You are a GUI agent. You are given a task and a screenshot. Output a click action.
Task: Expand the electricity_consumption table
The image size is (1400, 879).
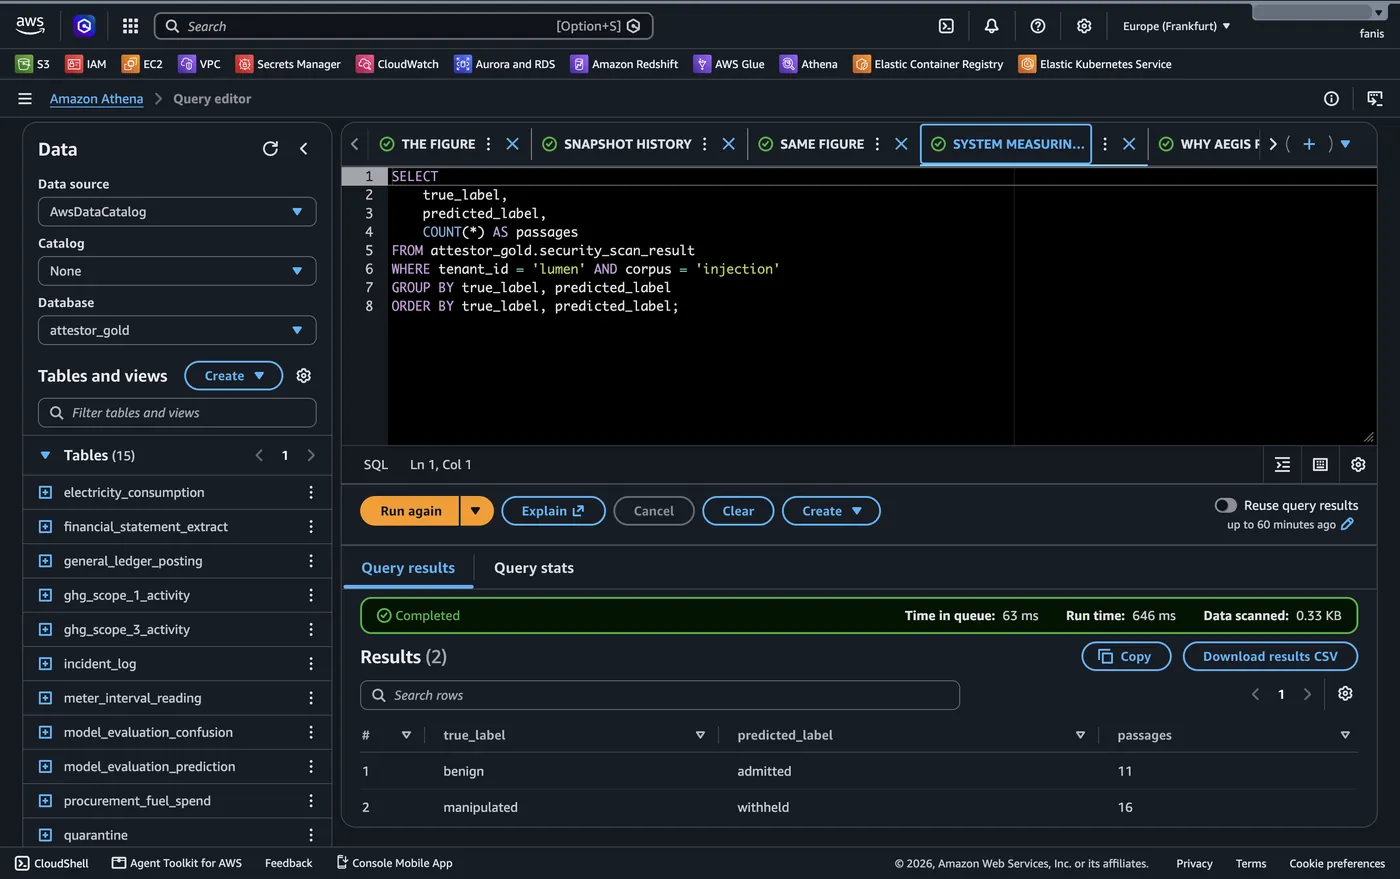[45, 493]
